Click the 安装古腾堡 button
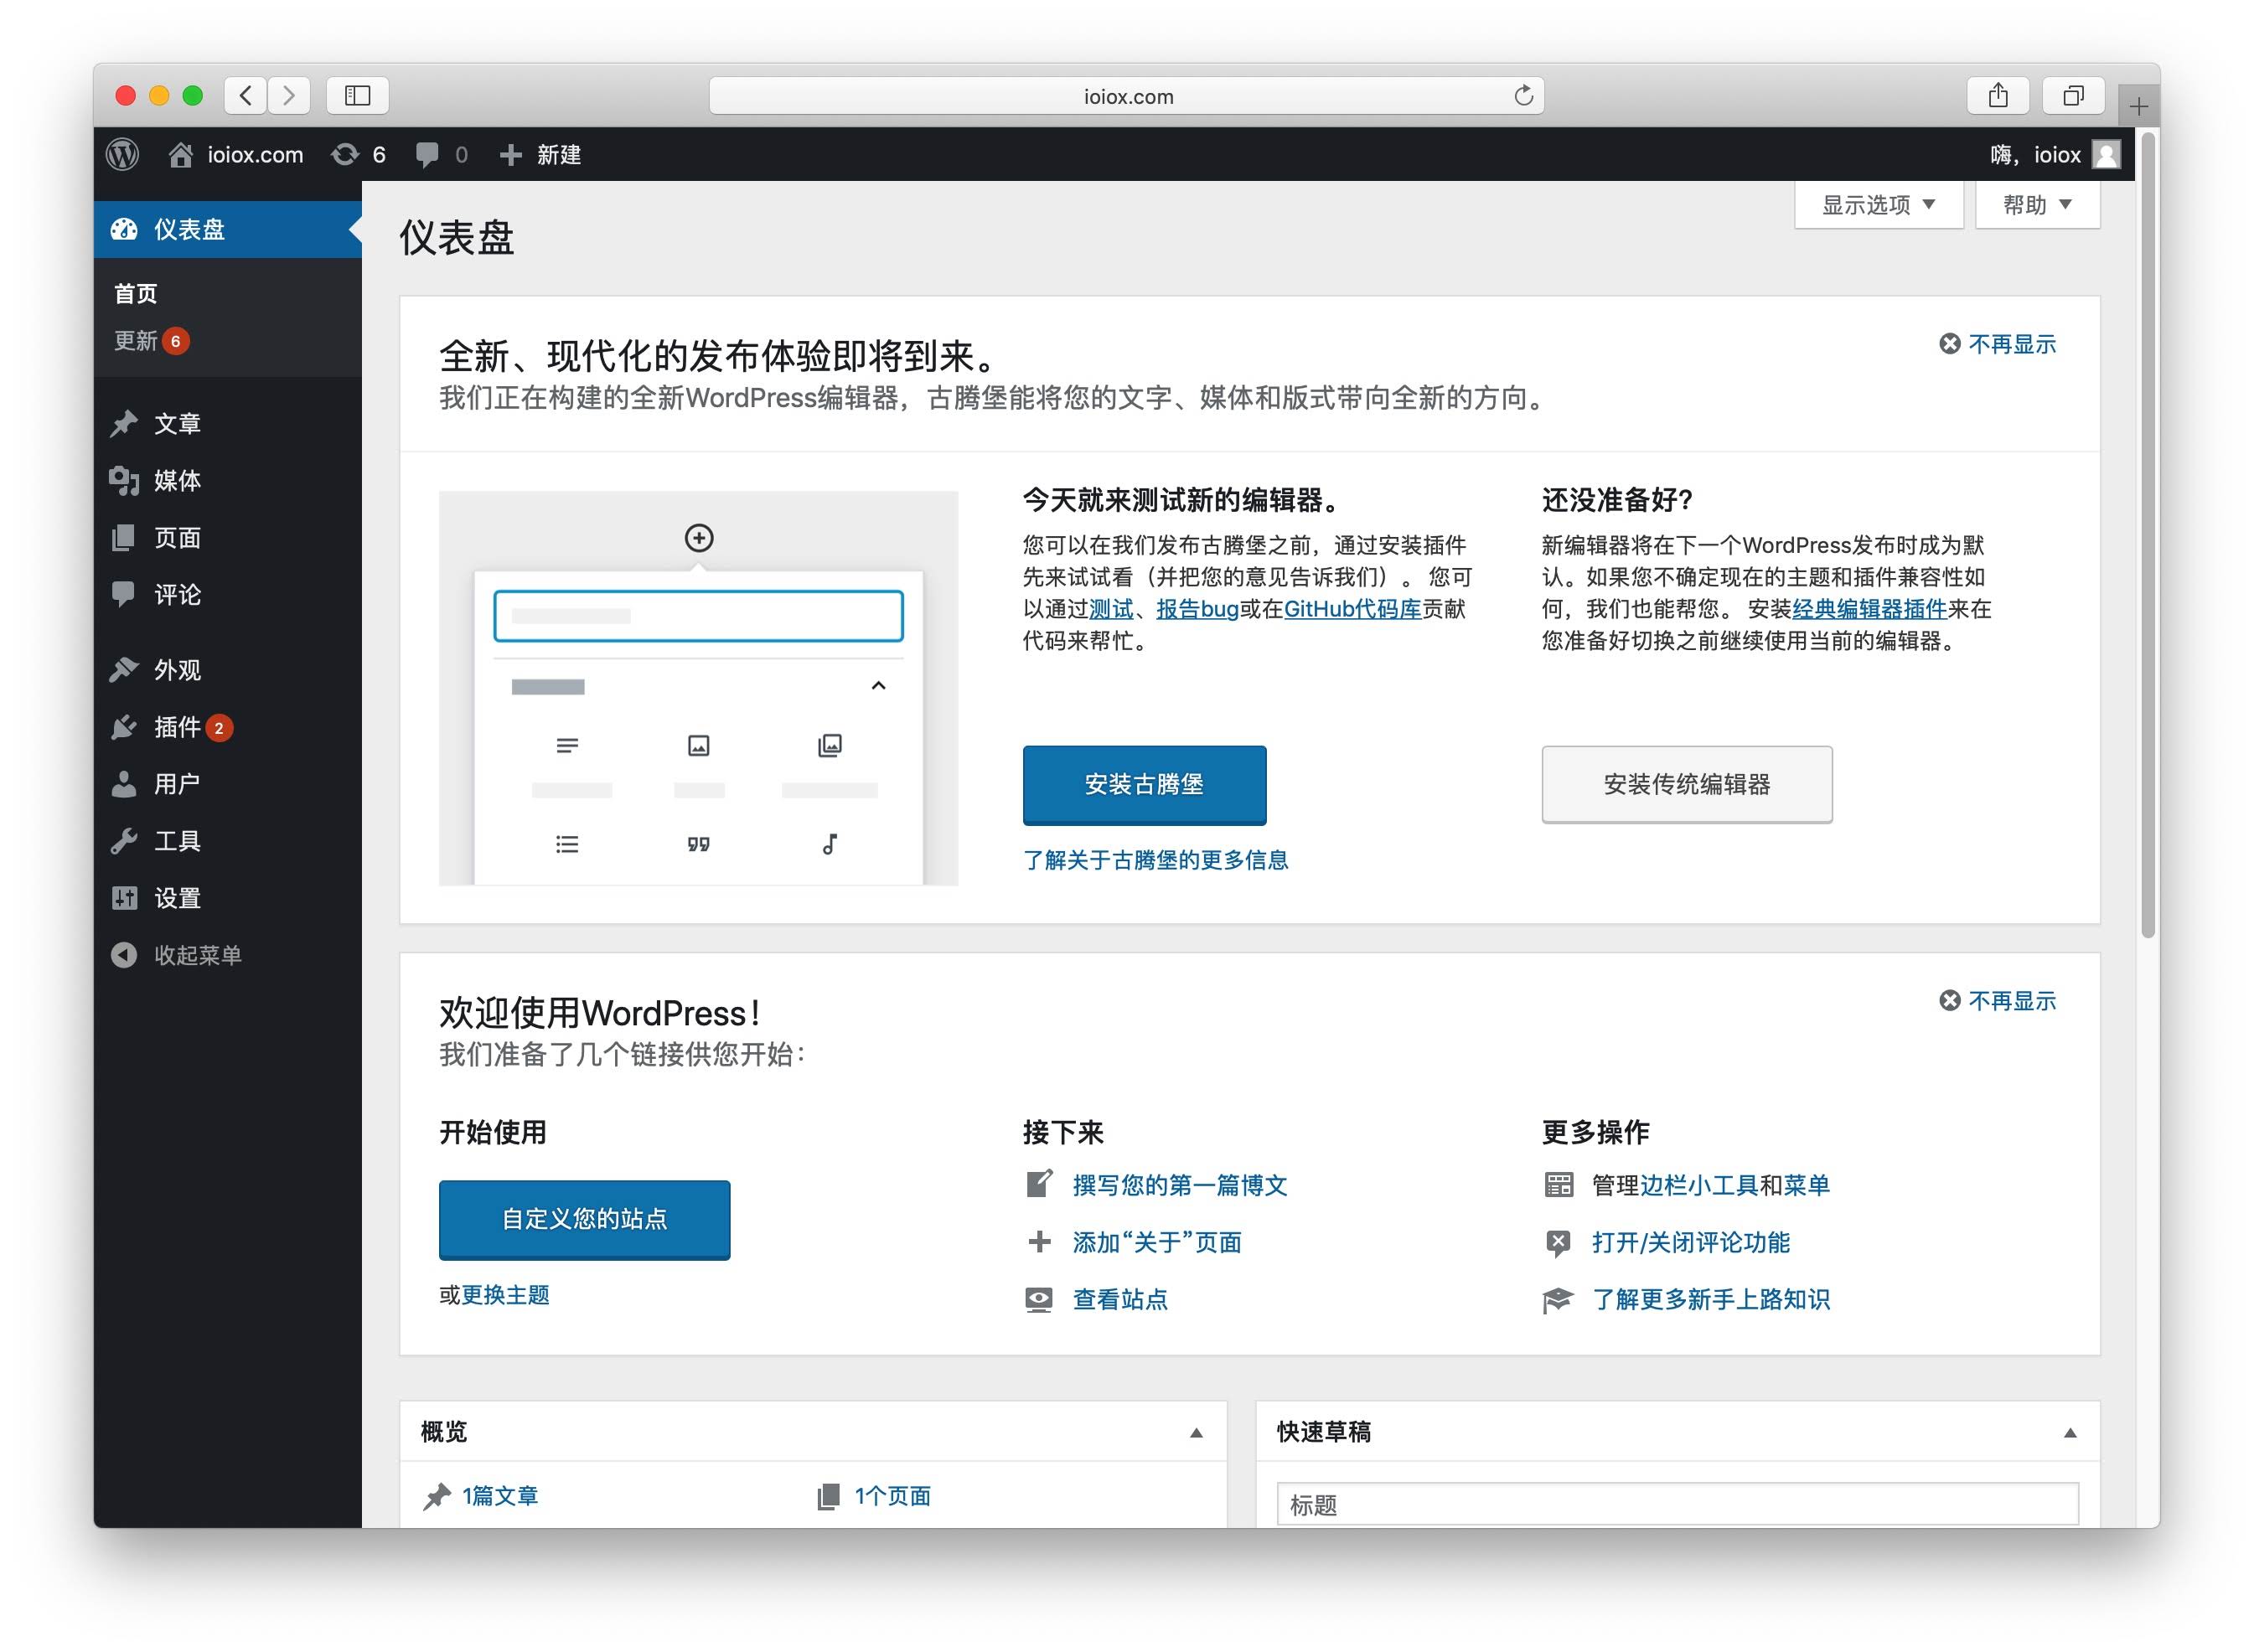The width and height of the screenshot is (2254, 1652). click(x=1143, y=785)
